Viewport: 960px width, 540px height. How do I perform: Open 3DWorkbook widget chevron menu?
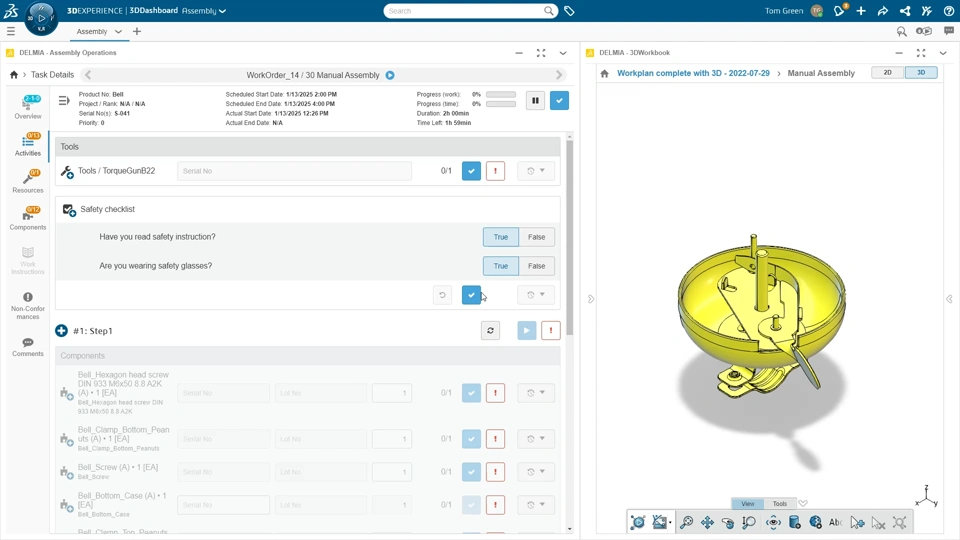click(943, 53)
